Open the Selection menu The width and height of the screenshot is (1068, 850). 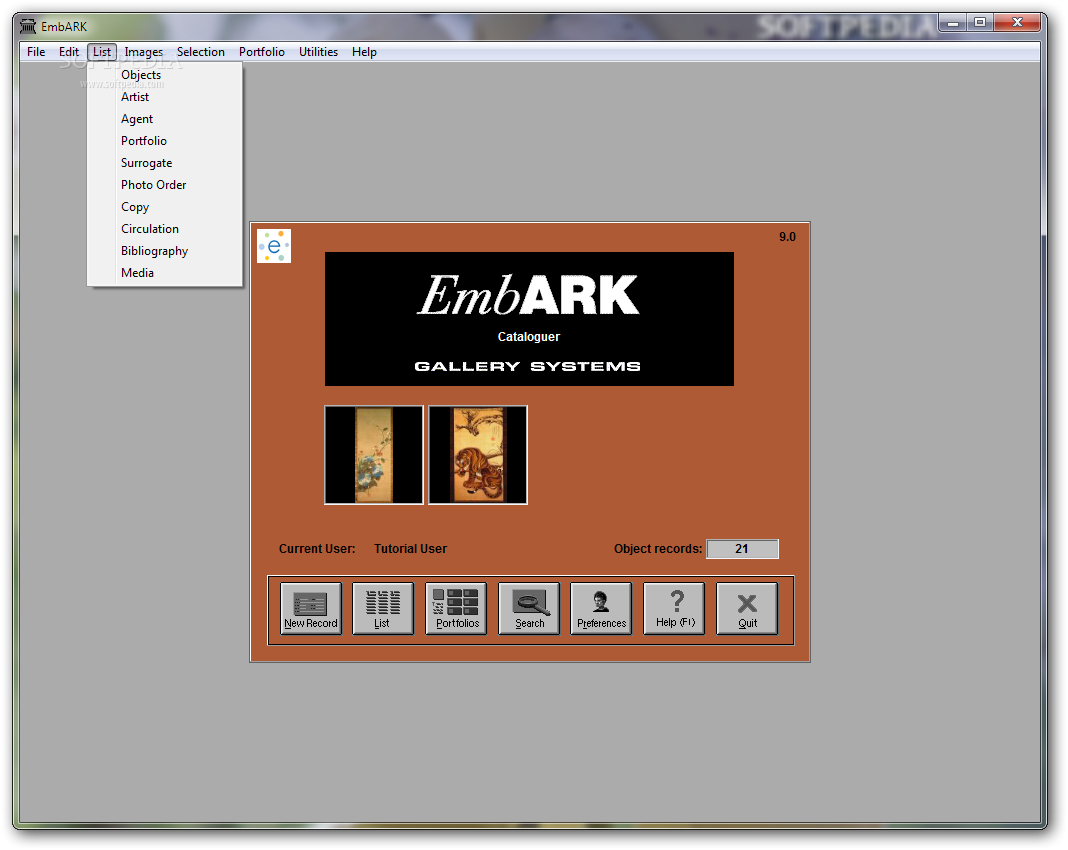(x=201, y=52)
